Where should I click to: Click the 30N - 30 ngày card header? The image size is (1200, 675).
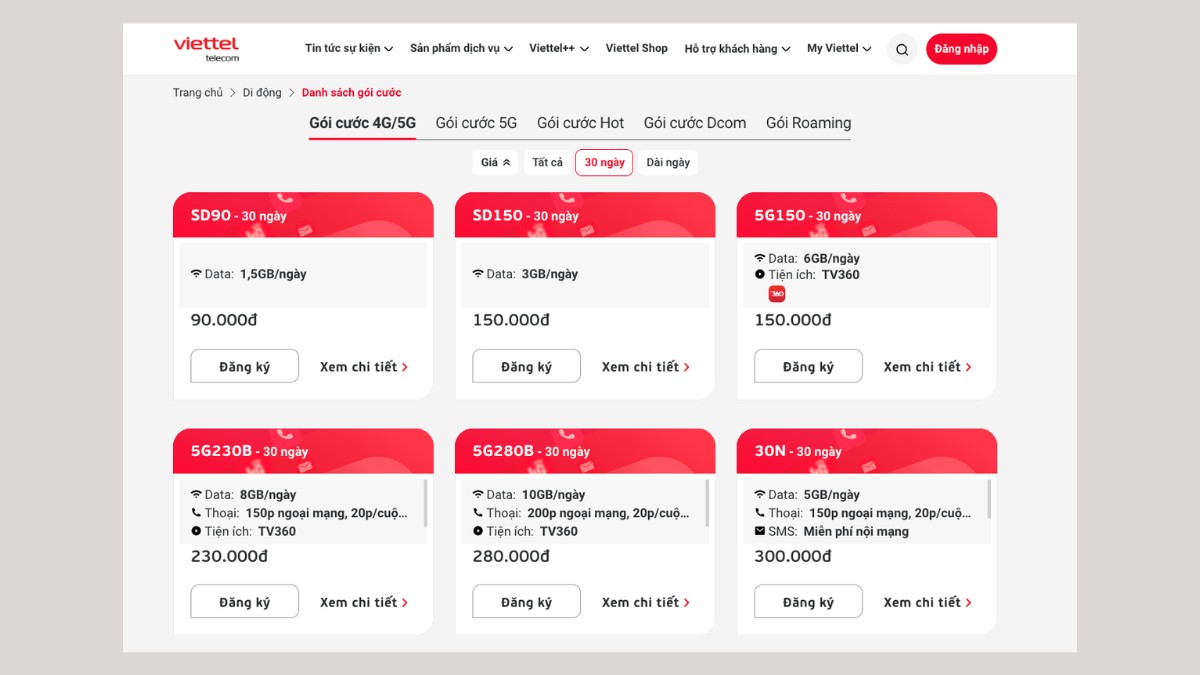click(x=867, y=451)
